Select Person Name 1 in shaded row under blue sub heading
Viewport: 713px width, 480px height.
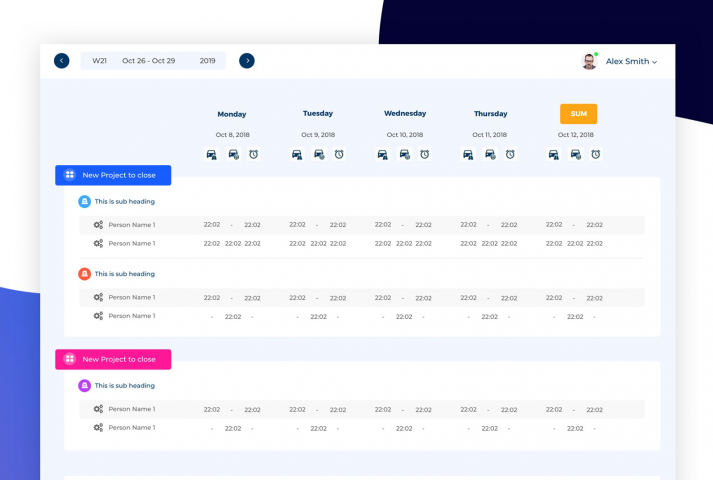[132, 225]
